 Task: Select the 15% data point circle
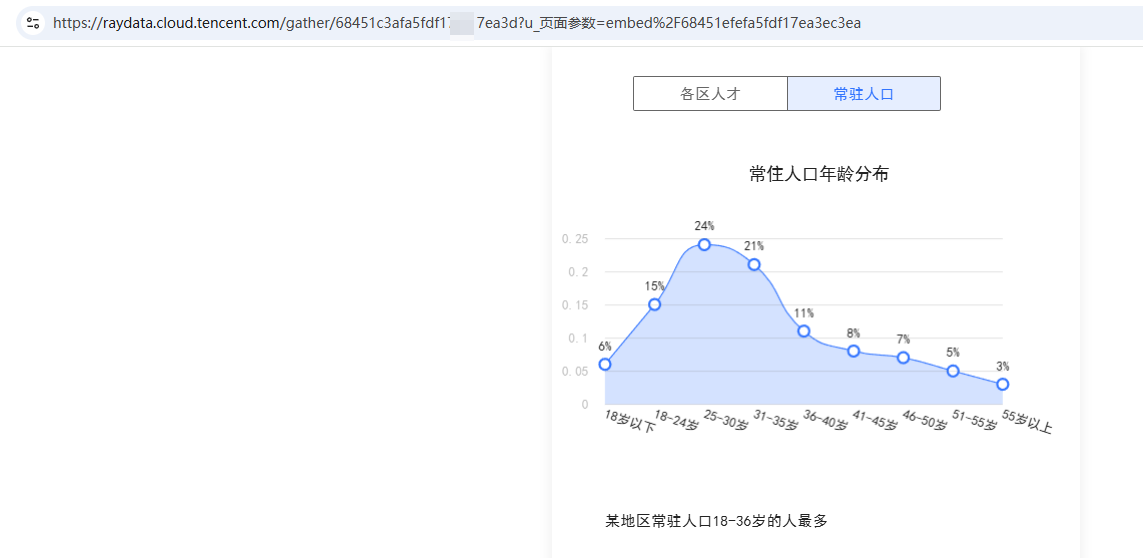click(654, 305)
